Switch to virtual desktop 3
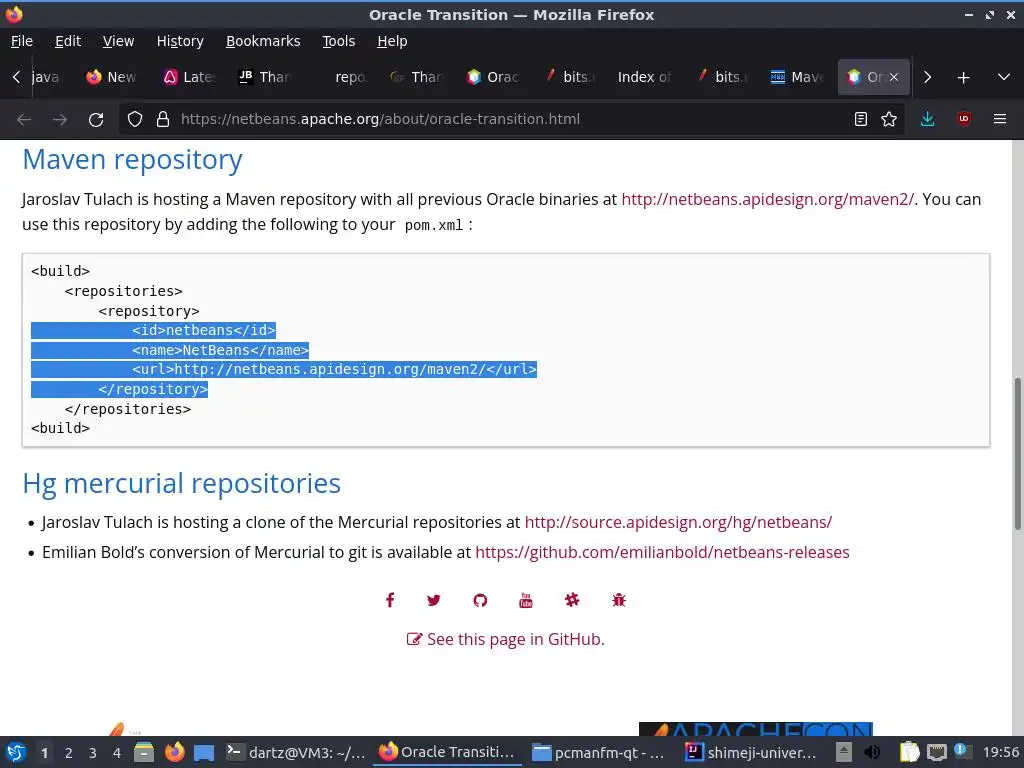The width and height of the screenshot is (1024, 768). 93,753
